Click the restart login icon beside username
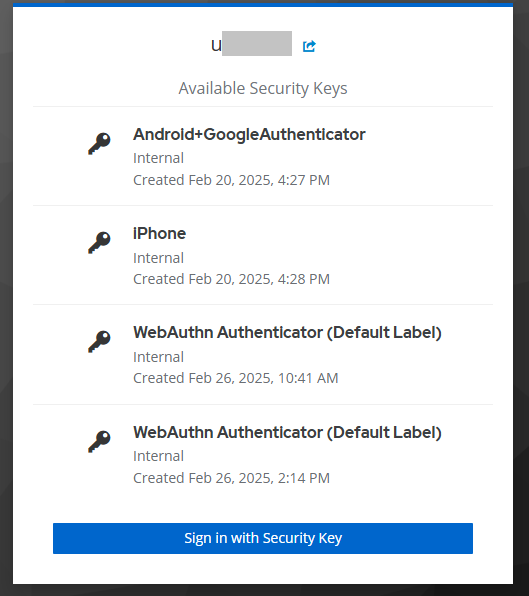The image size is (529, 596). [x=309, y=46]
